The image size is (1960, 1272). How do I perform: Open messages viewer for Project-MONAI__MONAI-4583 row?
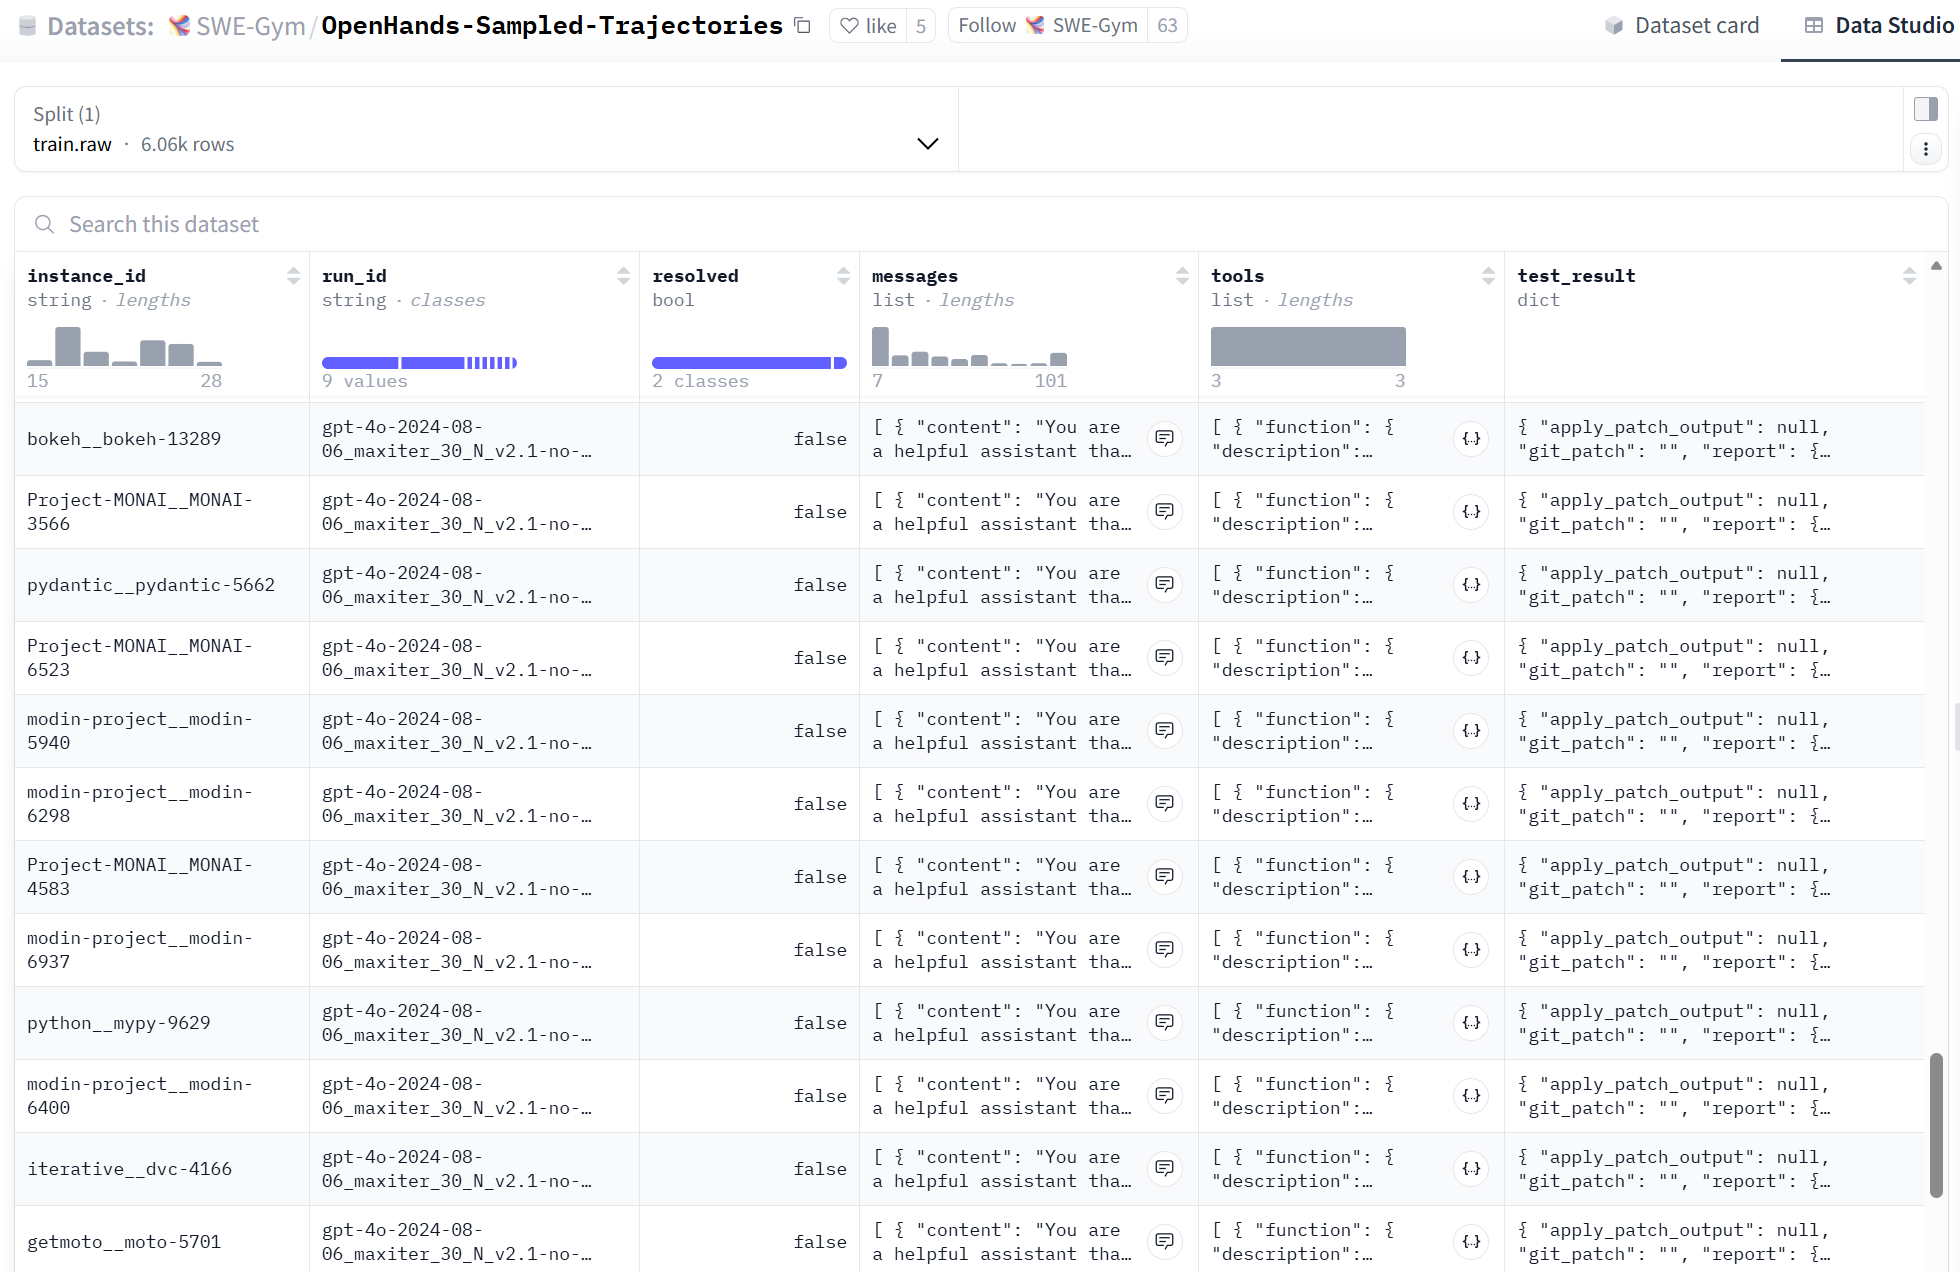[x=1164, y=876]
